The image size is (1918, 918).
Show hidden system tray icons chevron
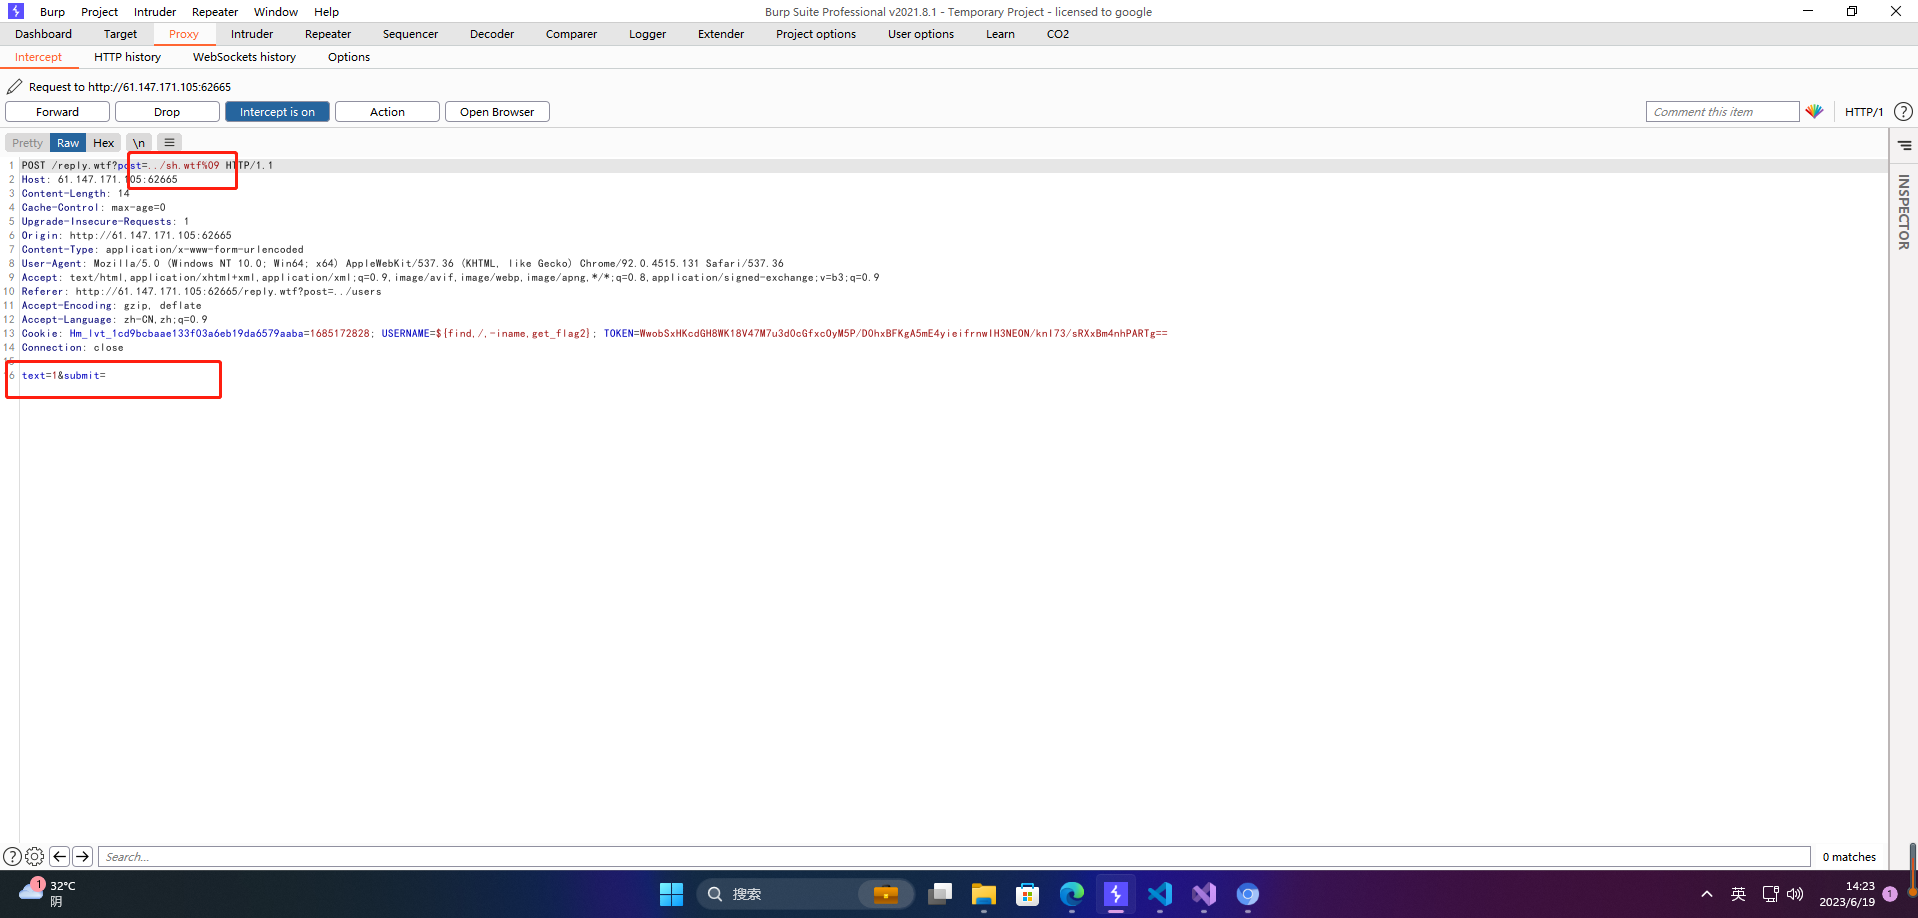[x=1707, y=894]
